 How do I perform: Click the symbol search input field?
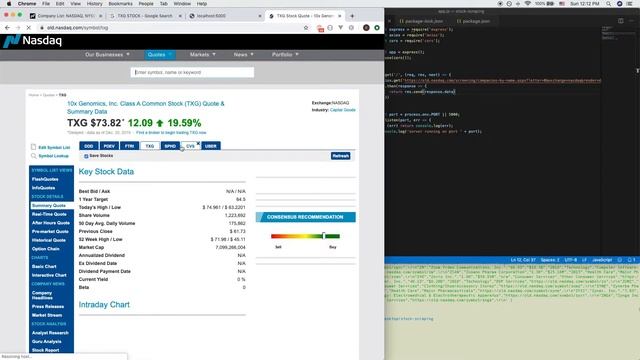click(x=192, y=72)
